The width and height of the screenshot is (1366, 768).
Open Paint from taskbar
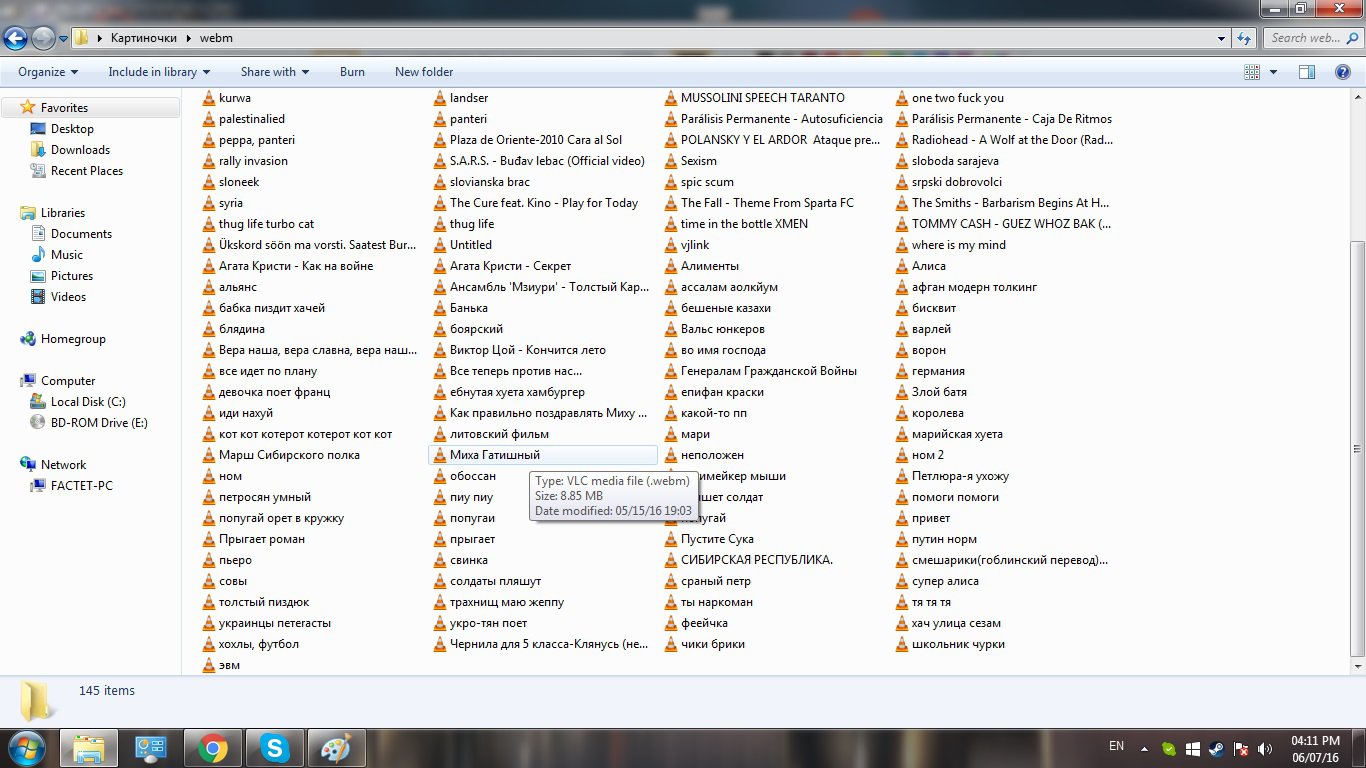pyautogui.click(x=335, y=748)
